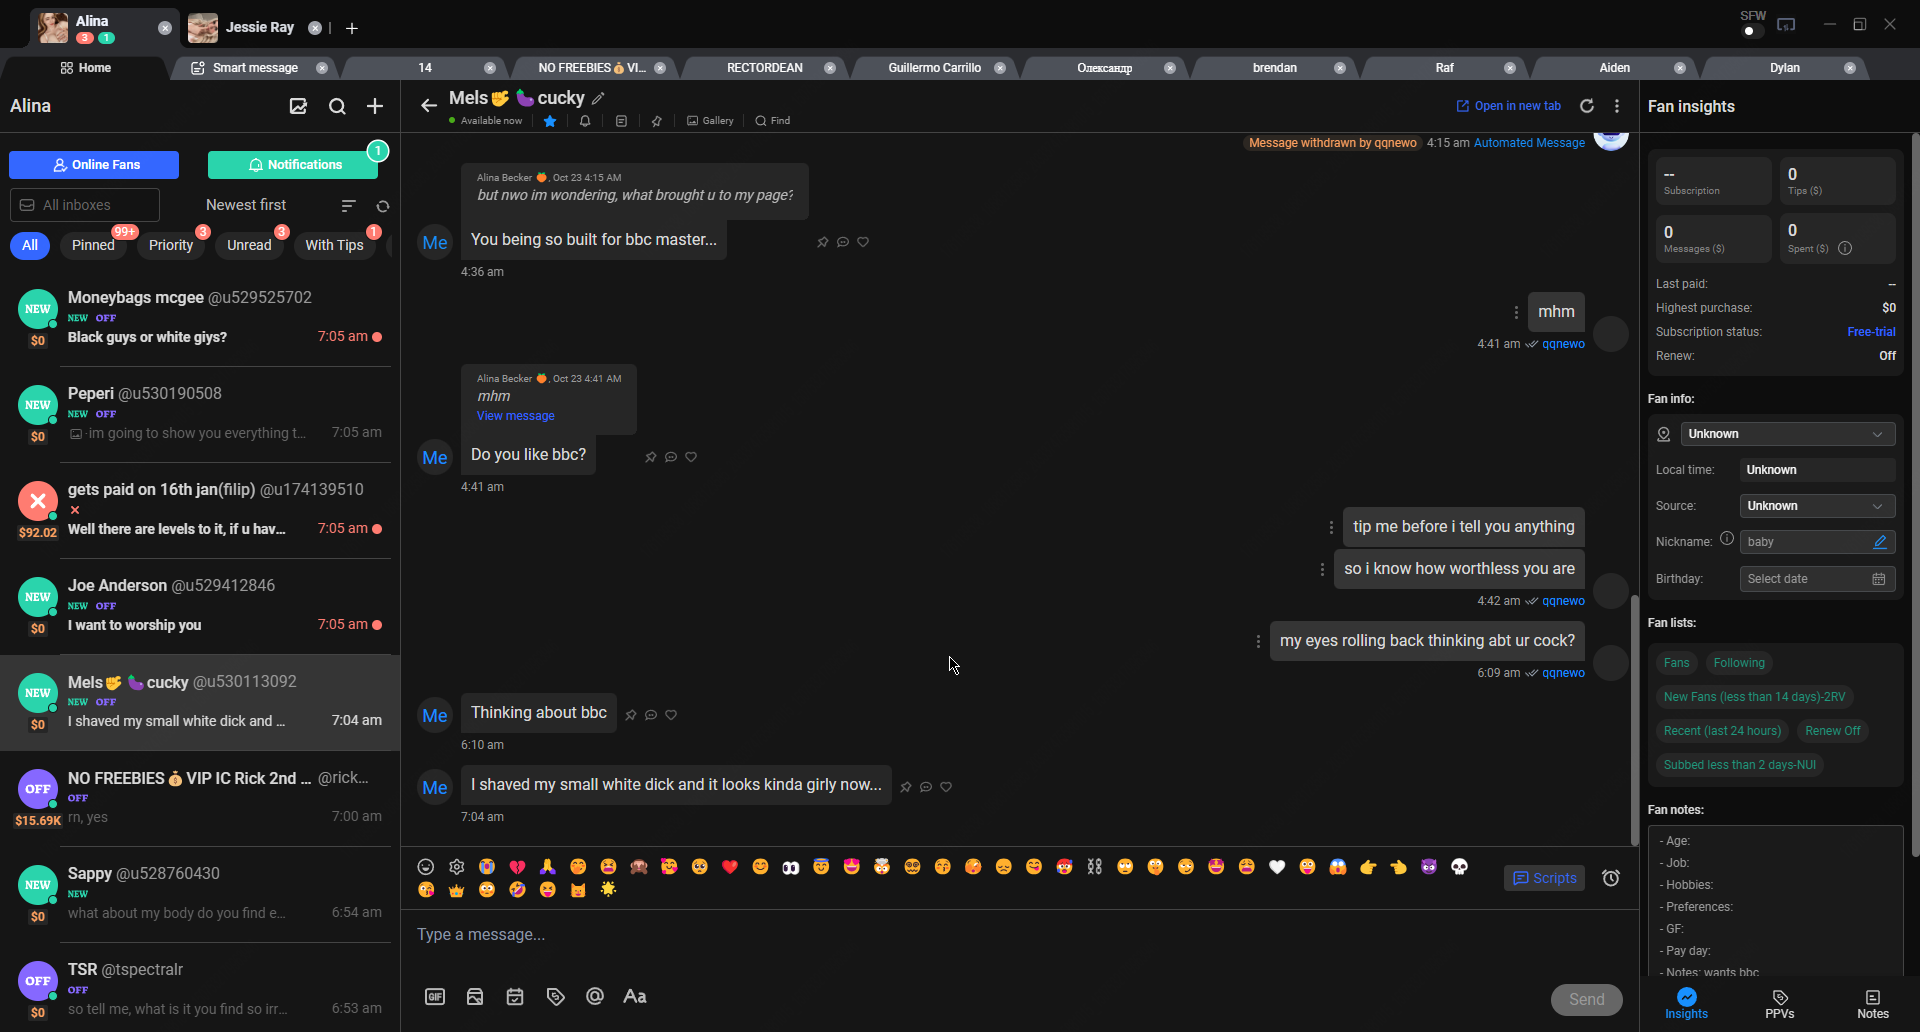This screenshot has height=1032, width=1920.
Task: Click the info icon next to Nickname
Action: tap(1727, 539)
